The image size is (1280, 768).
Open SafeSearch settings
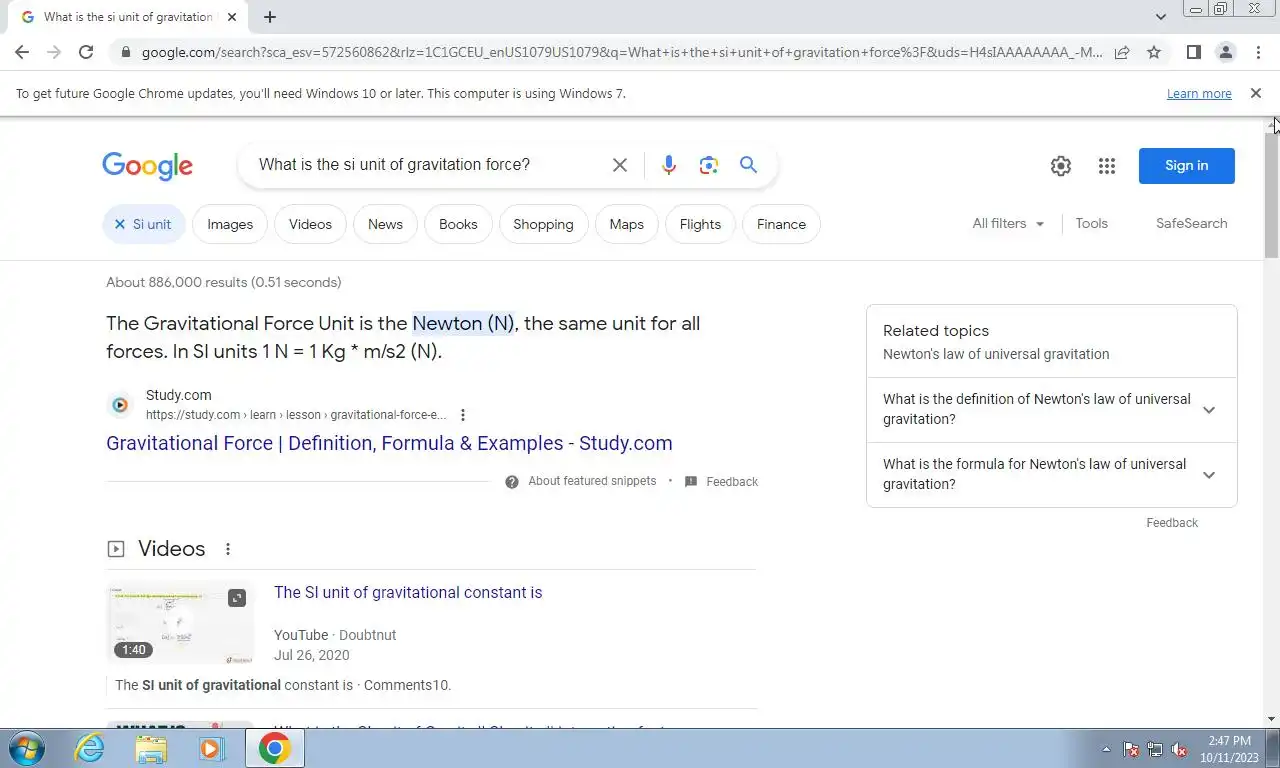(1191, 224)
